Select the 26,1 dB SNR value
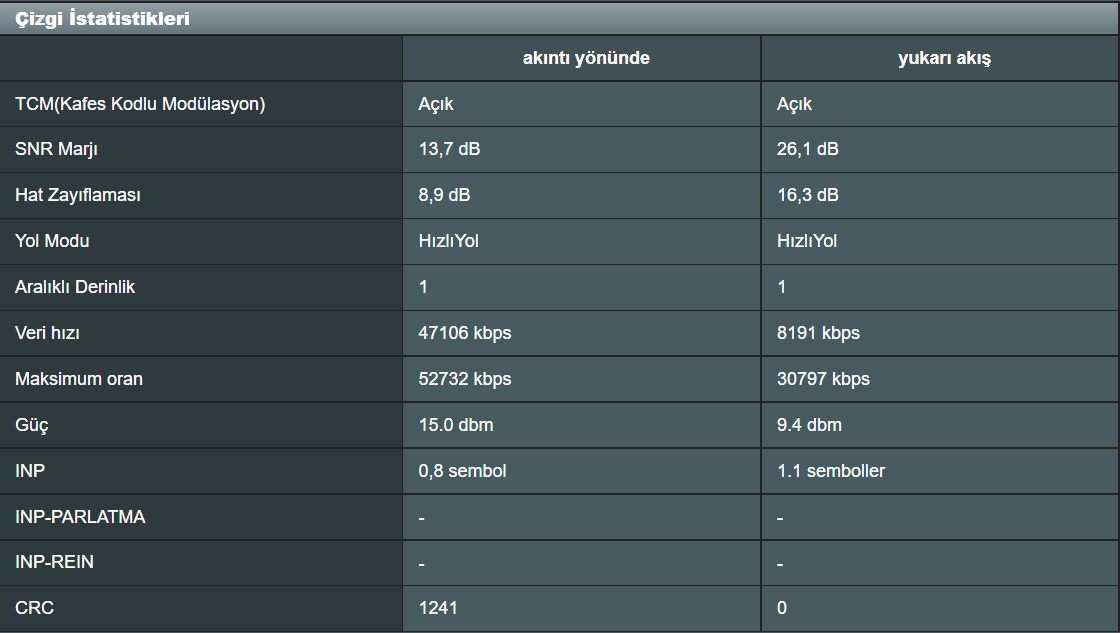 [808, 150]
